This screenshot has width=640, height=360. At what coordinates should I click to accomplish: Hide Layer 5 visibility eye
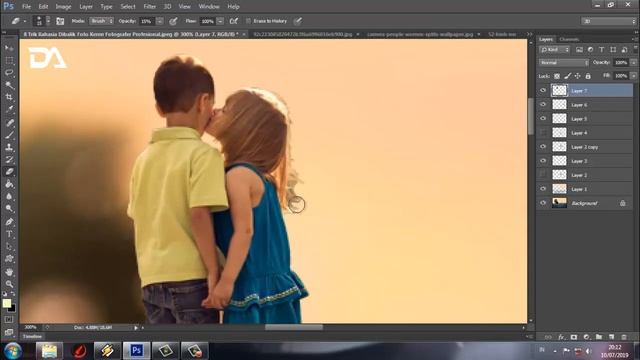pos(543,118)
